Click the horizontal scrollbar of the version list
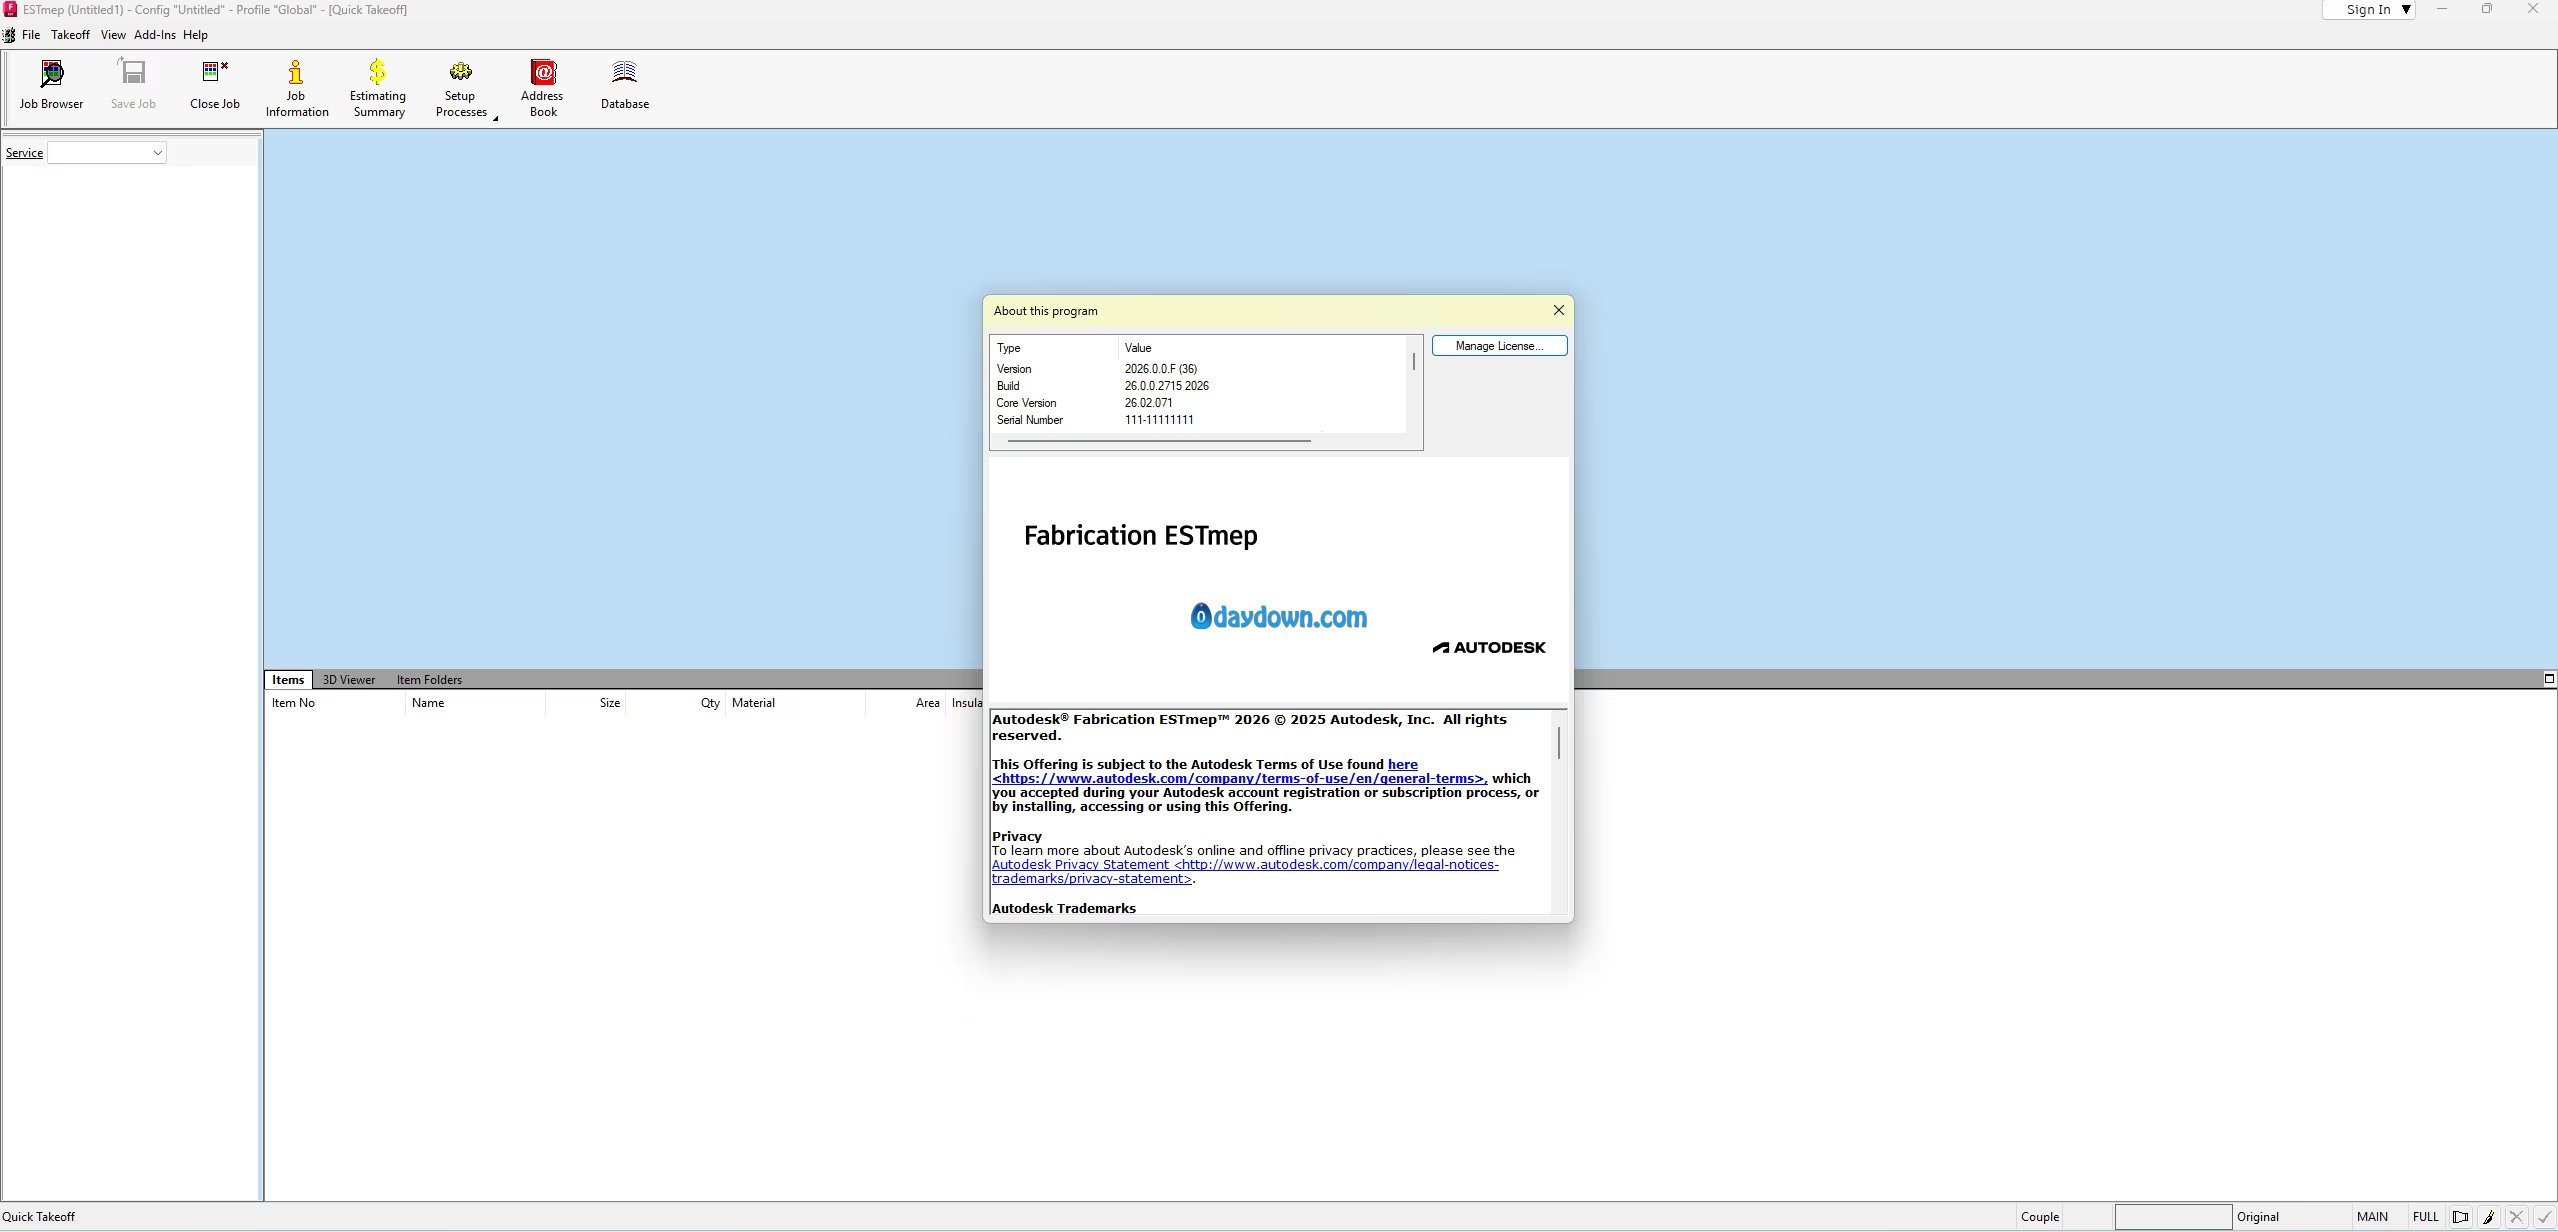 (1159, 440)
